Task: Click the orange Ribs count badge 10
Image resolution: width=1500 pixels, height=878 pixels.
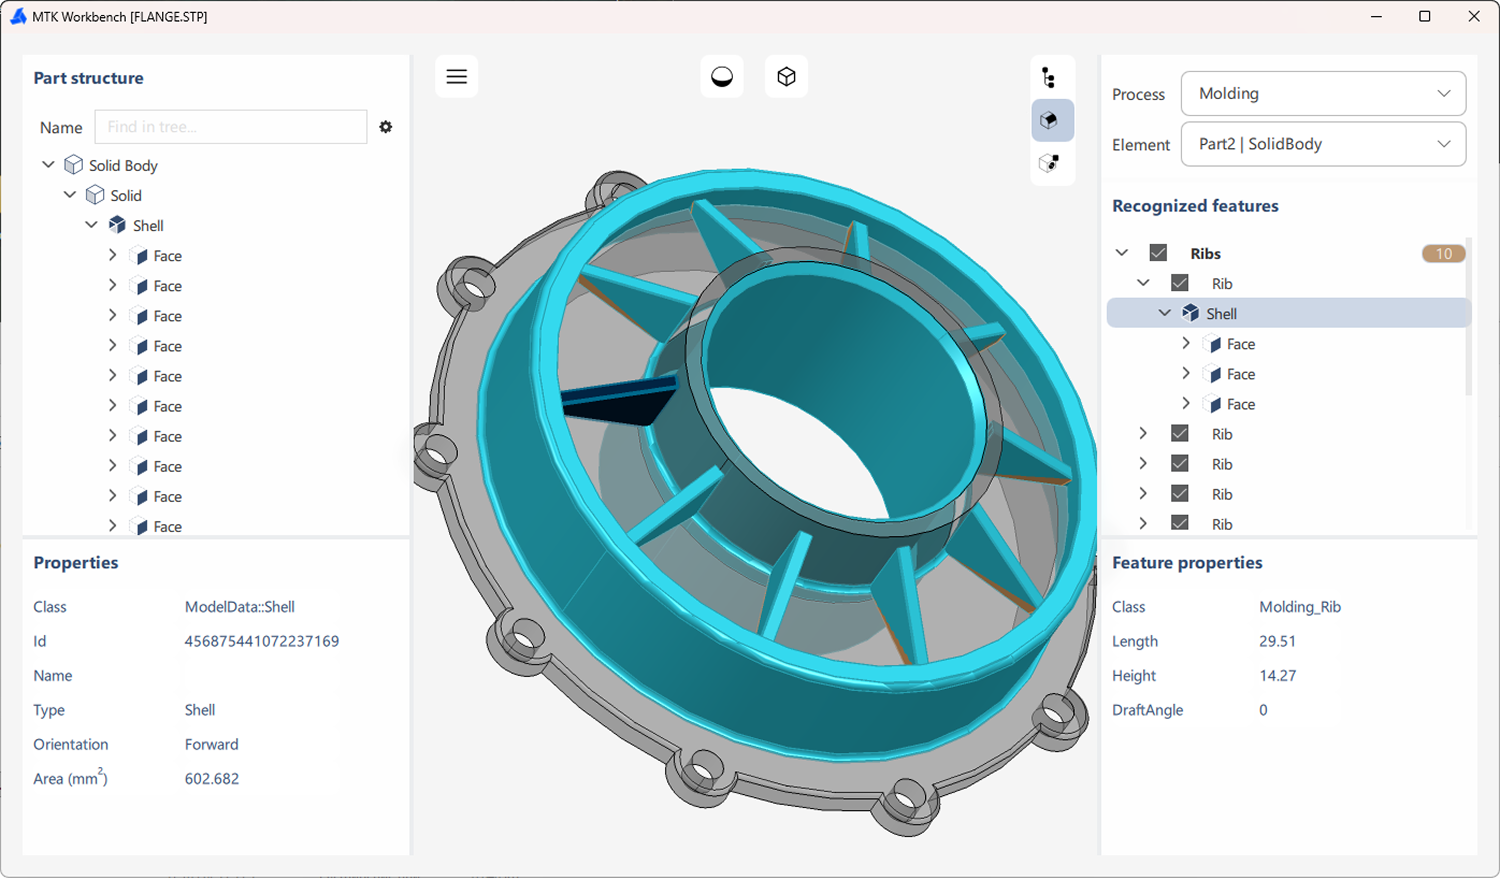Action: click(x=1443, y=253)
